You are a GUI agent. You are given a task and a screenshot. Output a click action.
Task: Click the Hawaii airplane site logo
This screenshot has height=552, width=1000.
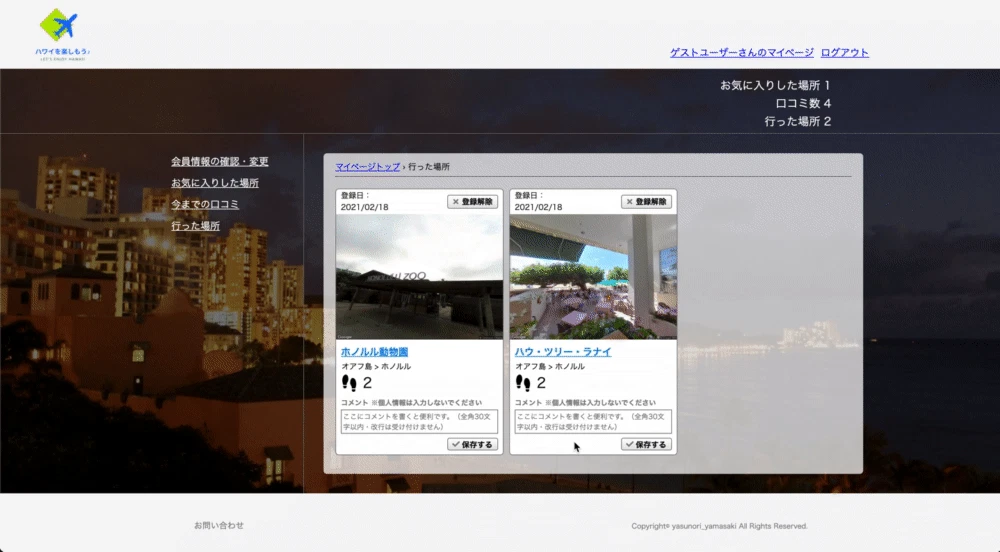(62, 34)
